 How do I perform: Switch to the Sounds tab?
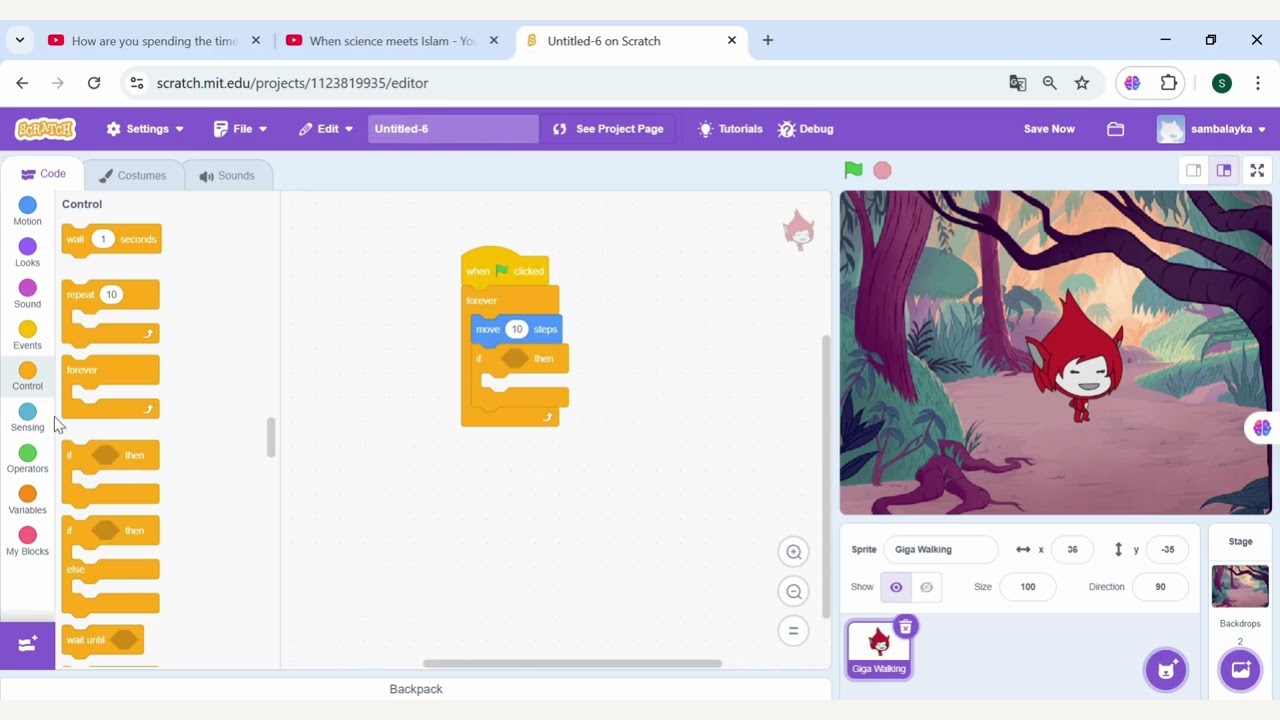point(227,175)
